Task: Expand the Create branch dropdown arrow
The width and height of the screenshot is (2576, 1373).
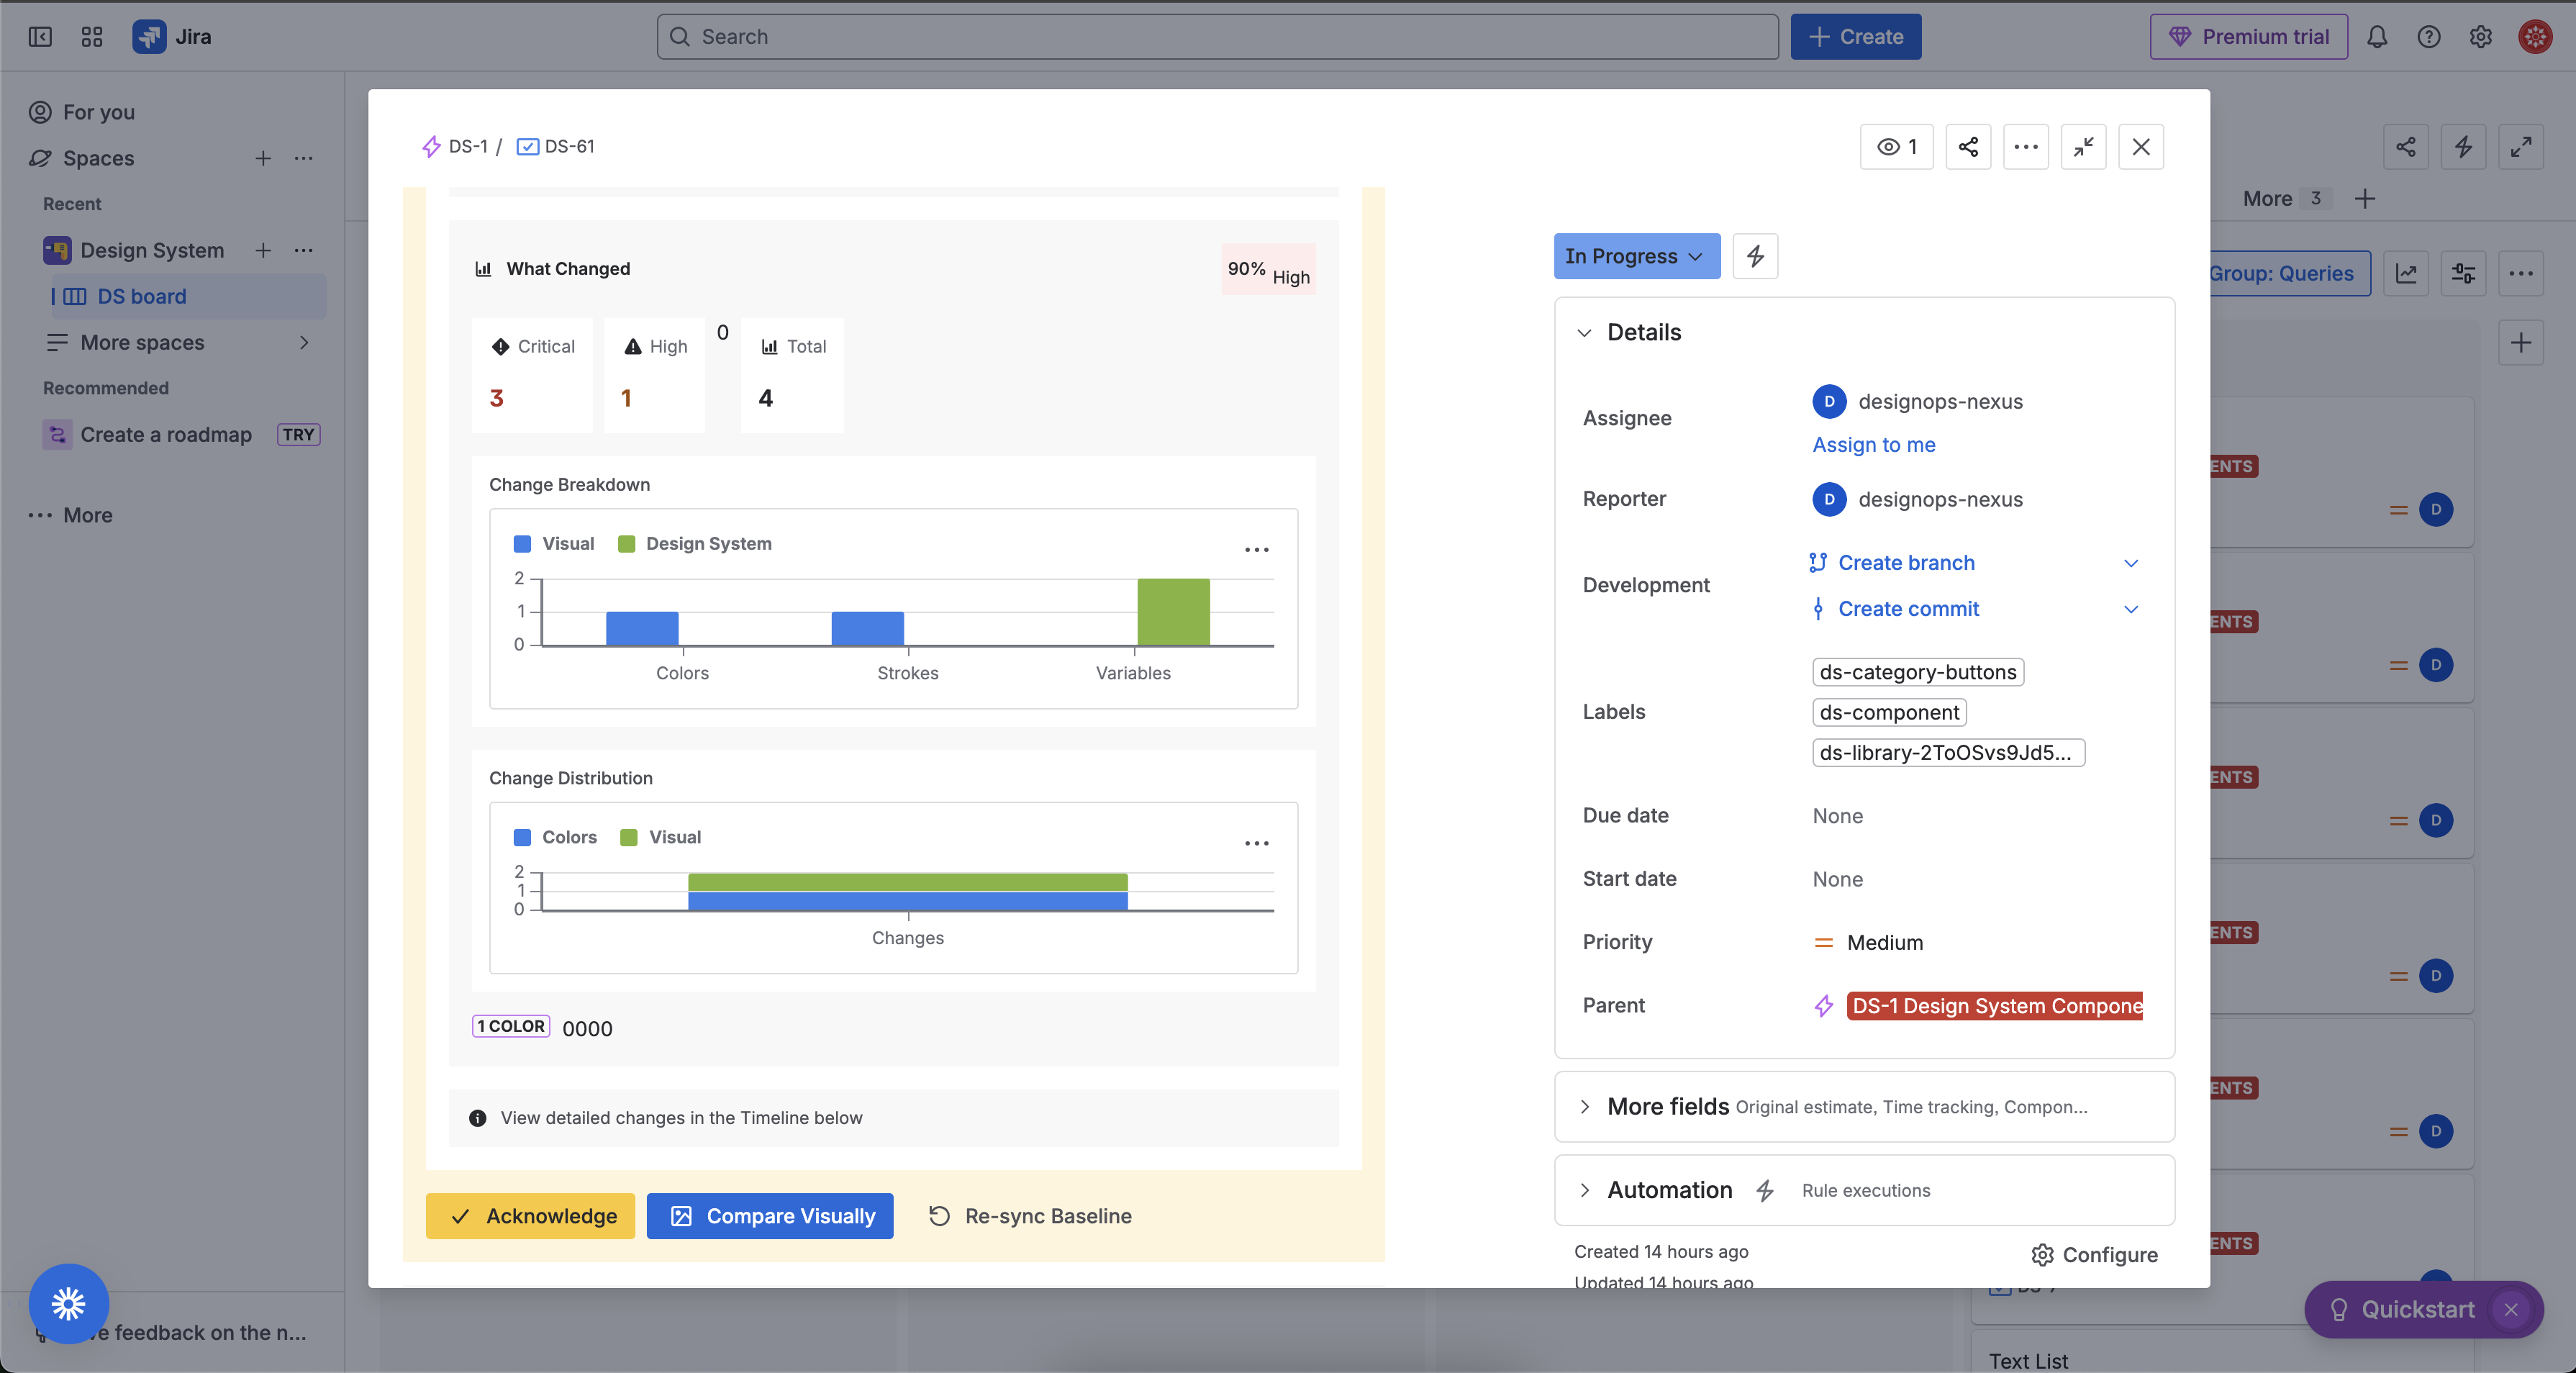Action: (x=2130, y=563)
